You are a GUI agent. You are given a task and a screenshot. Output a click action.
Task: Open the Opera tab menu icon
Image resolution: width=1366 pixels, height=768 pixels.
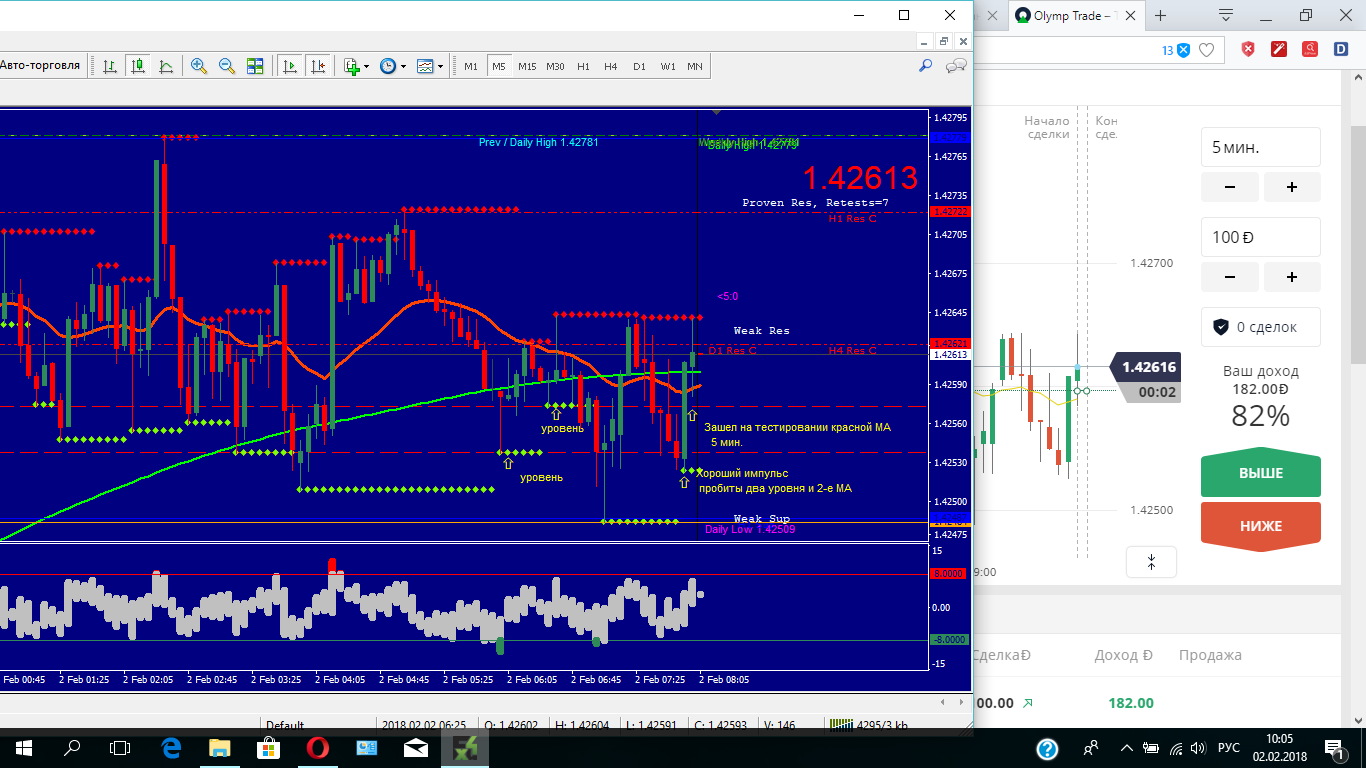point(1225,15)
